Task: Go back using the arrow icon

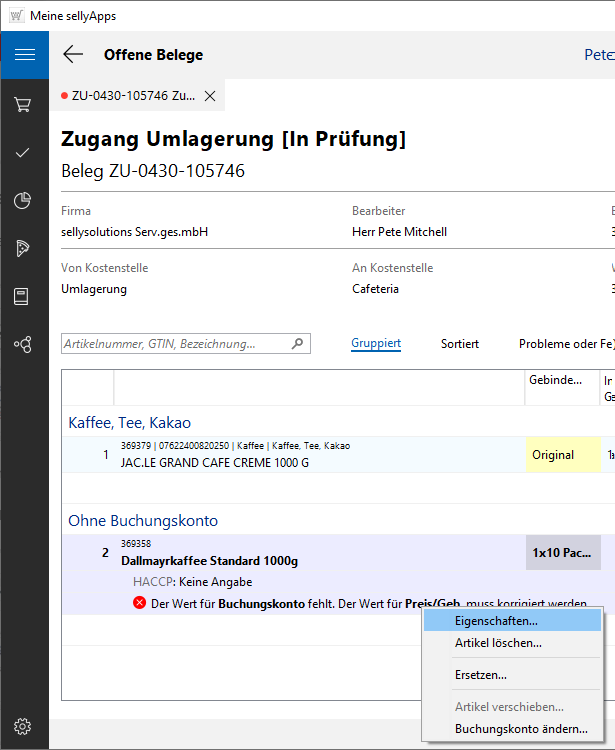Action: (73, 55)
